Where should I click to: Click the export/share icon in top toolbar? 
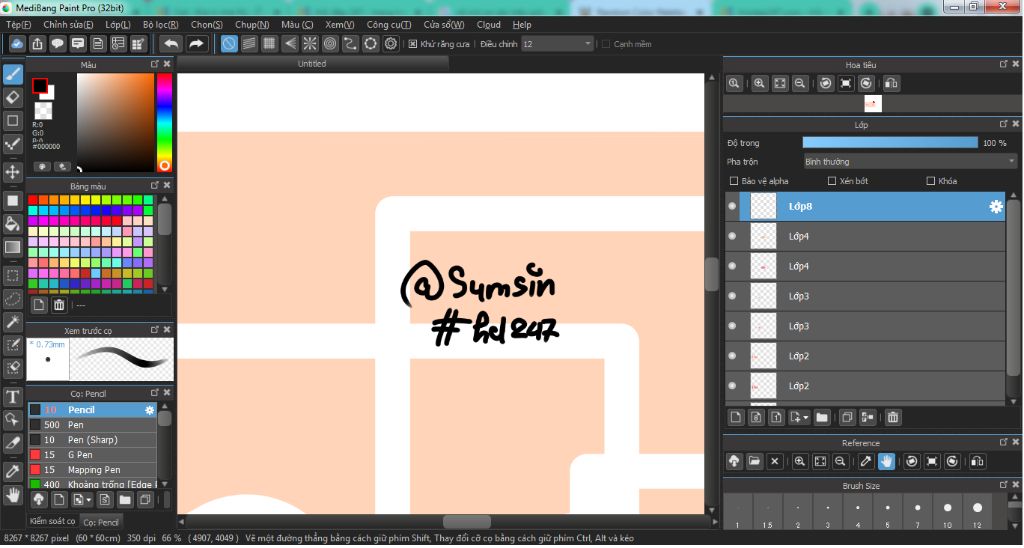click(37, 44)
